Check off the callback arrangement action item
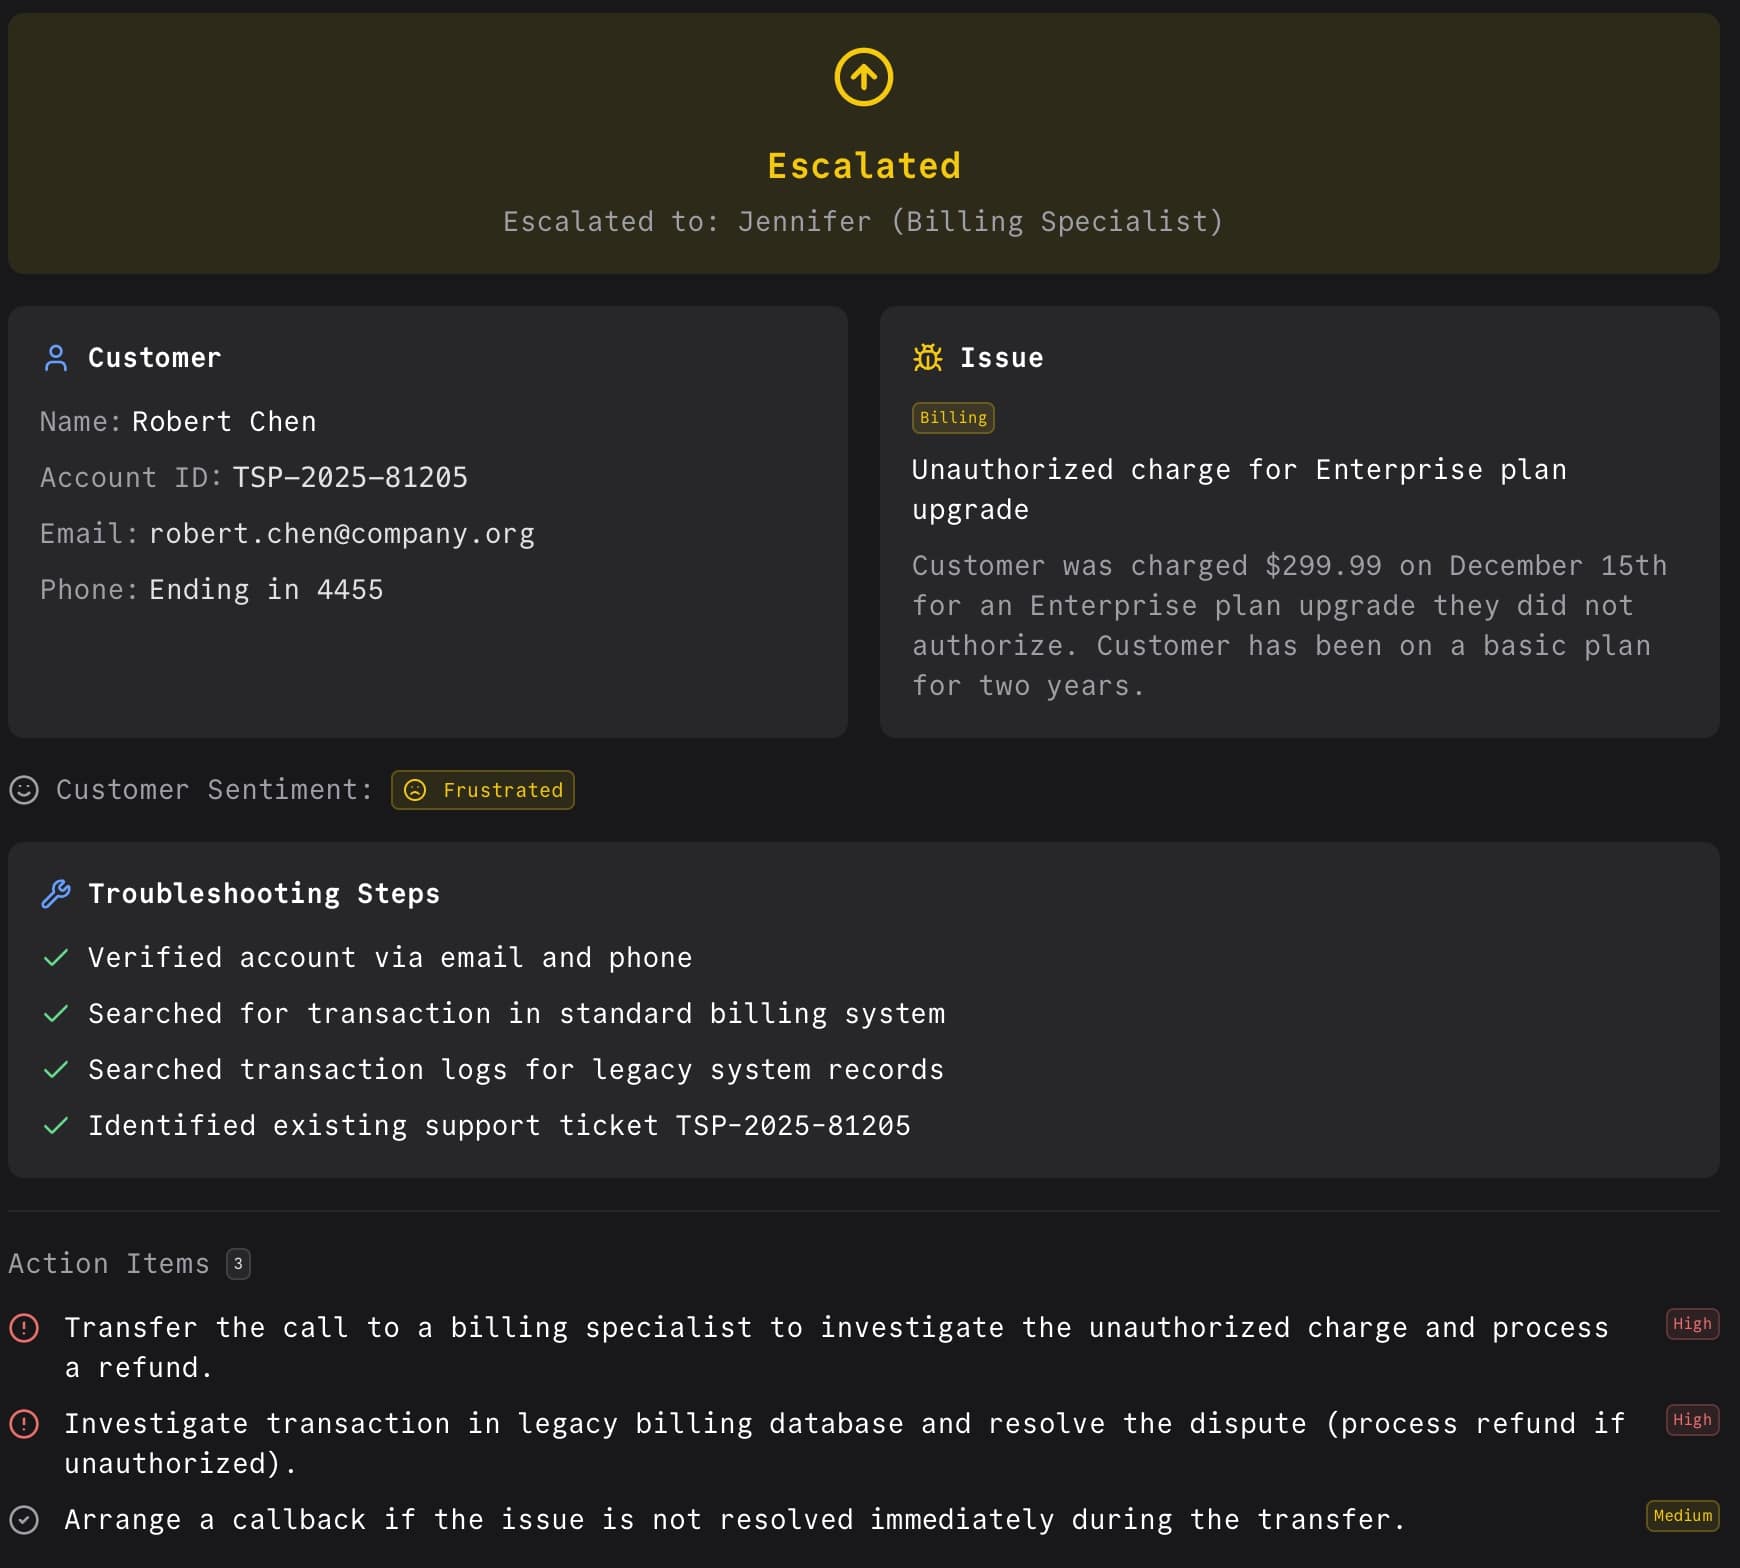This screenshot has height=1568, width=1740. point(24,1519)
